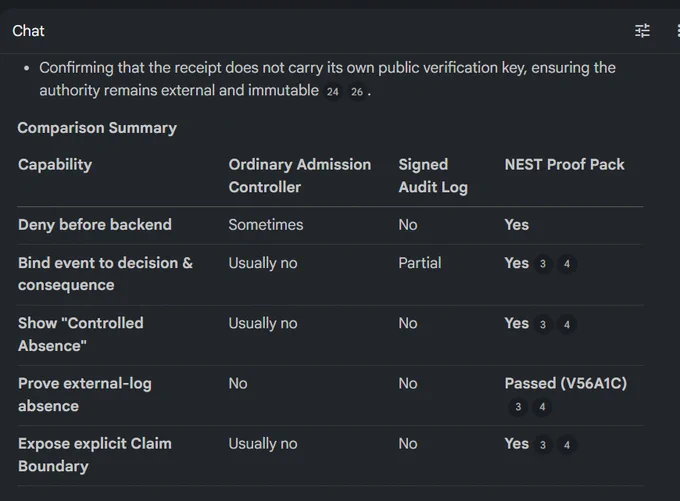Open citation 24 after 'immutable'

coord(333,92)
